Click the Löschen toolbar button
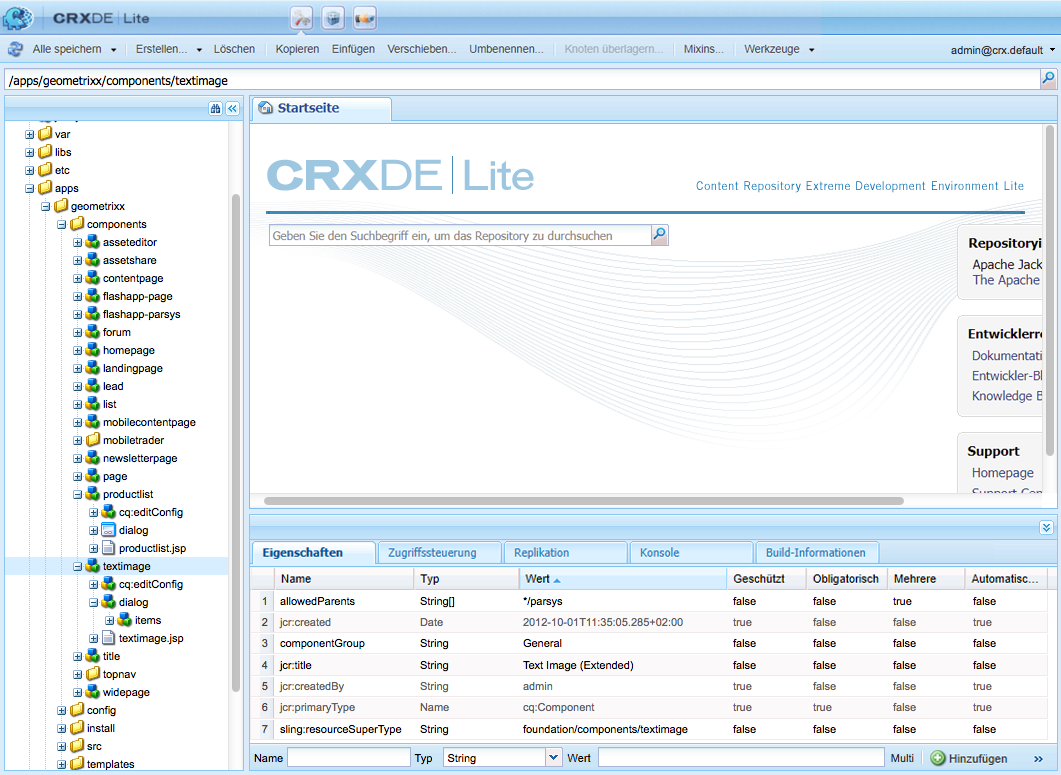Viewport: 1061px width, 775px height. coord(234,49)
